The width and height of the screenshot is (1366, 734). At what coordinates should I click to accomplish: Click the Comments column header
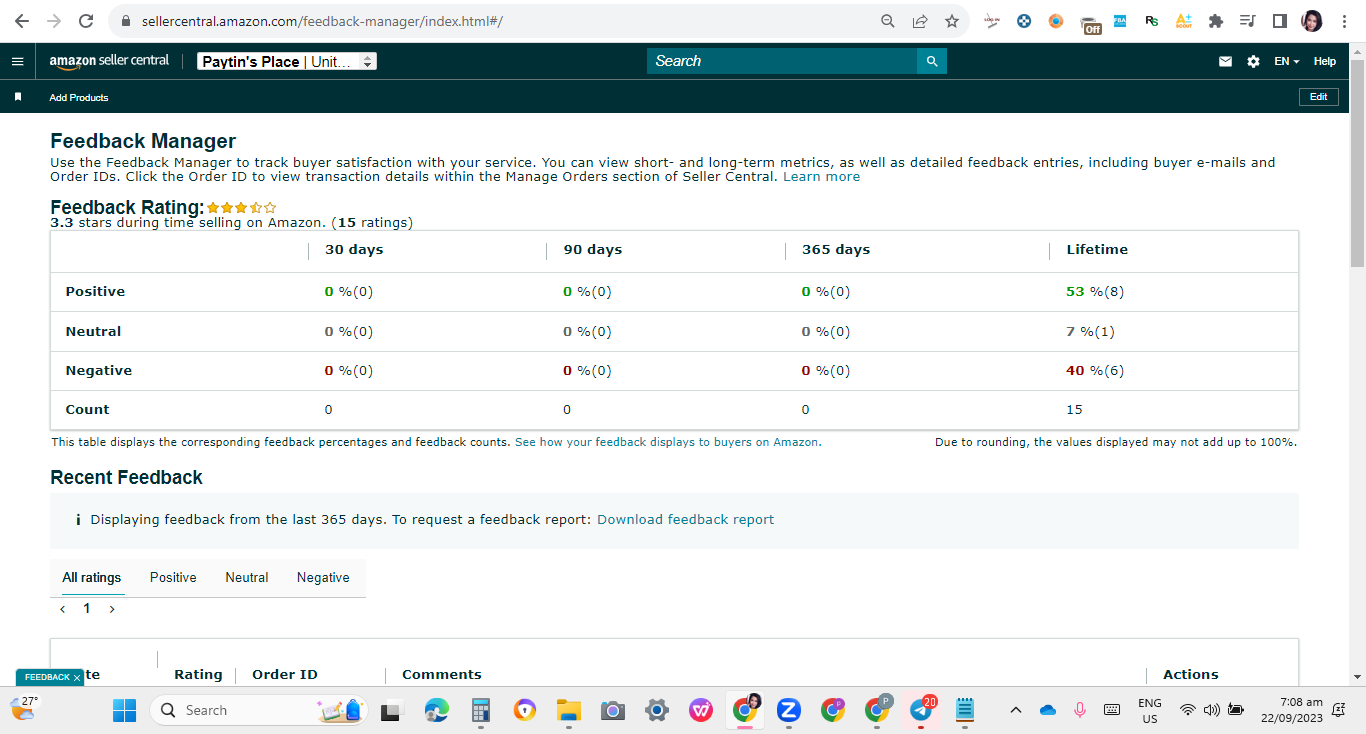(x=442, y=675)
